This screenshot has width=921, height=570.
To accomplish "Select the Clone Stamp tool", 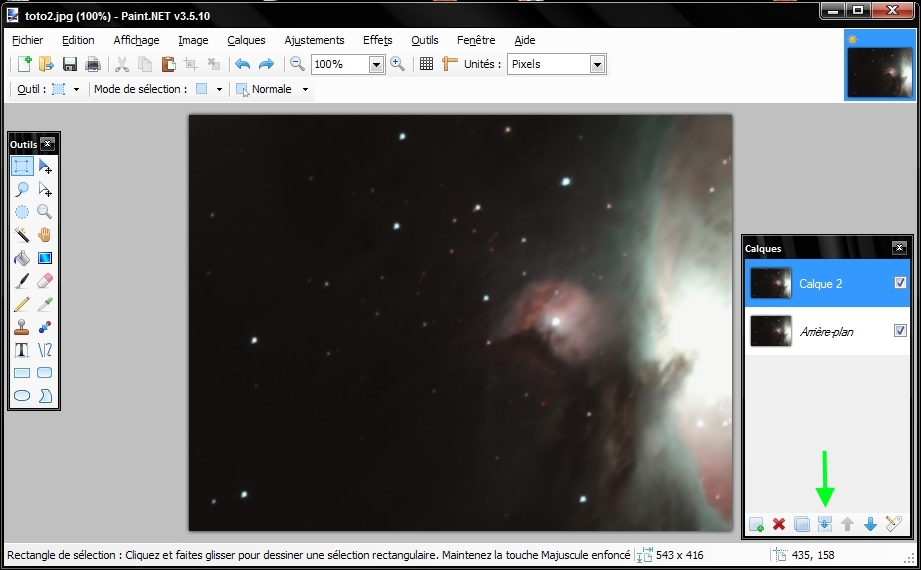I will pos(22,327).
